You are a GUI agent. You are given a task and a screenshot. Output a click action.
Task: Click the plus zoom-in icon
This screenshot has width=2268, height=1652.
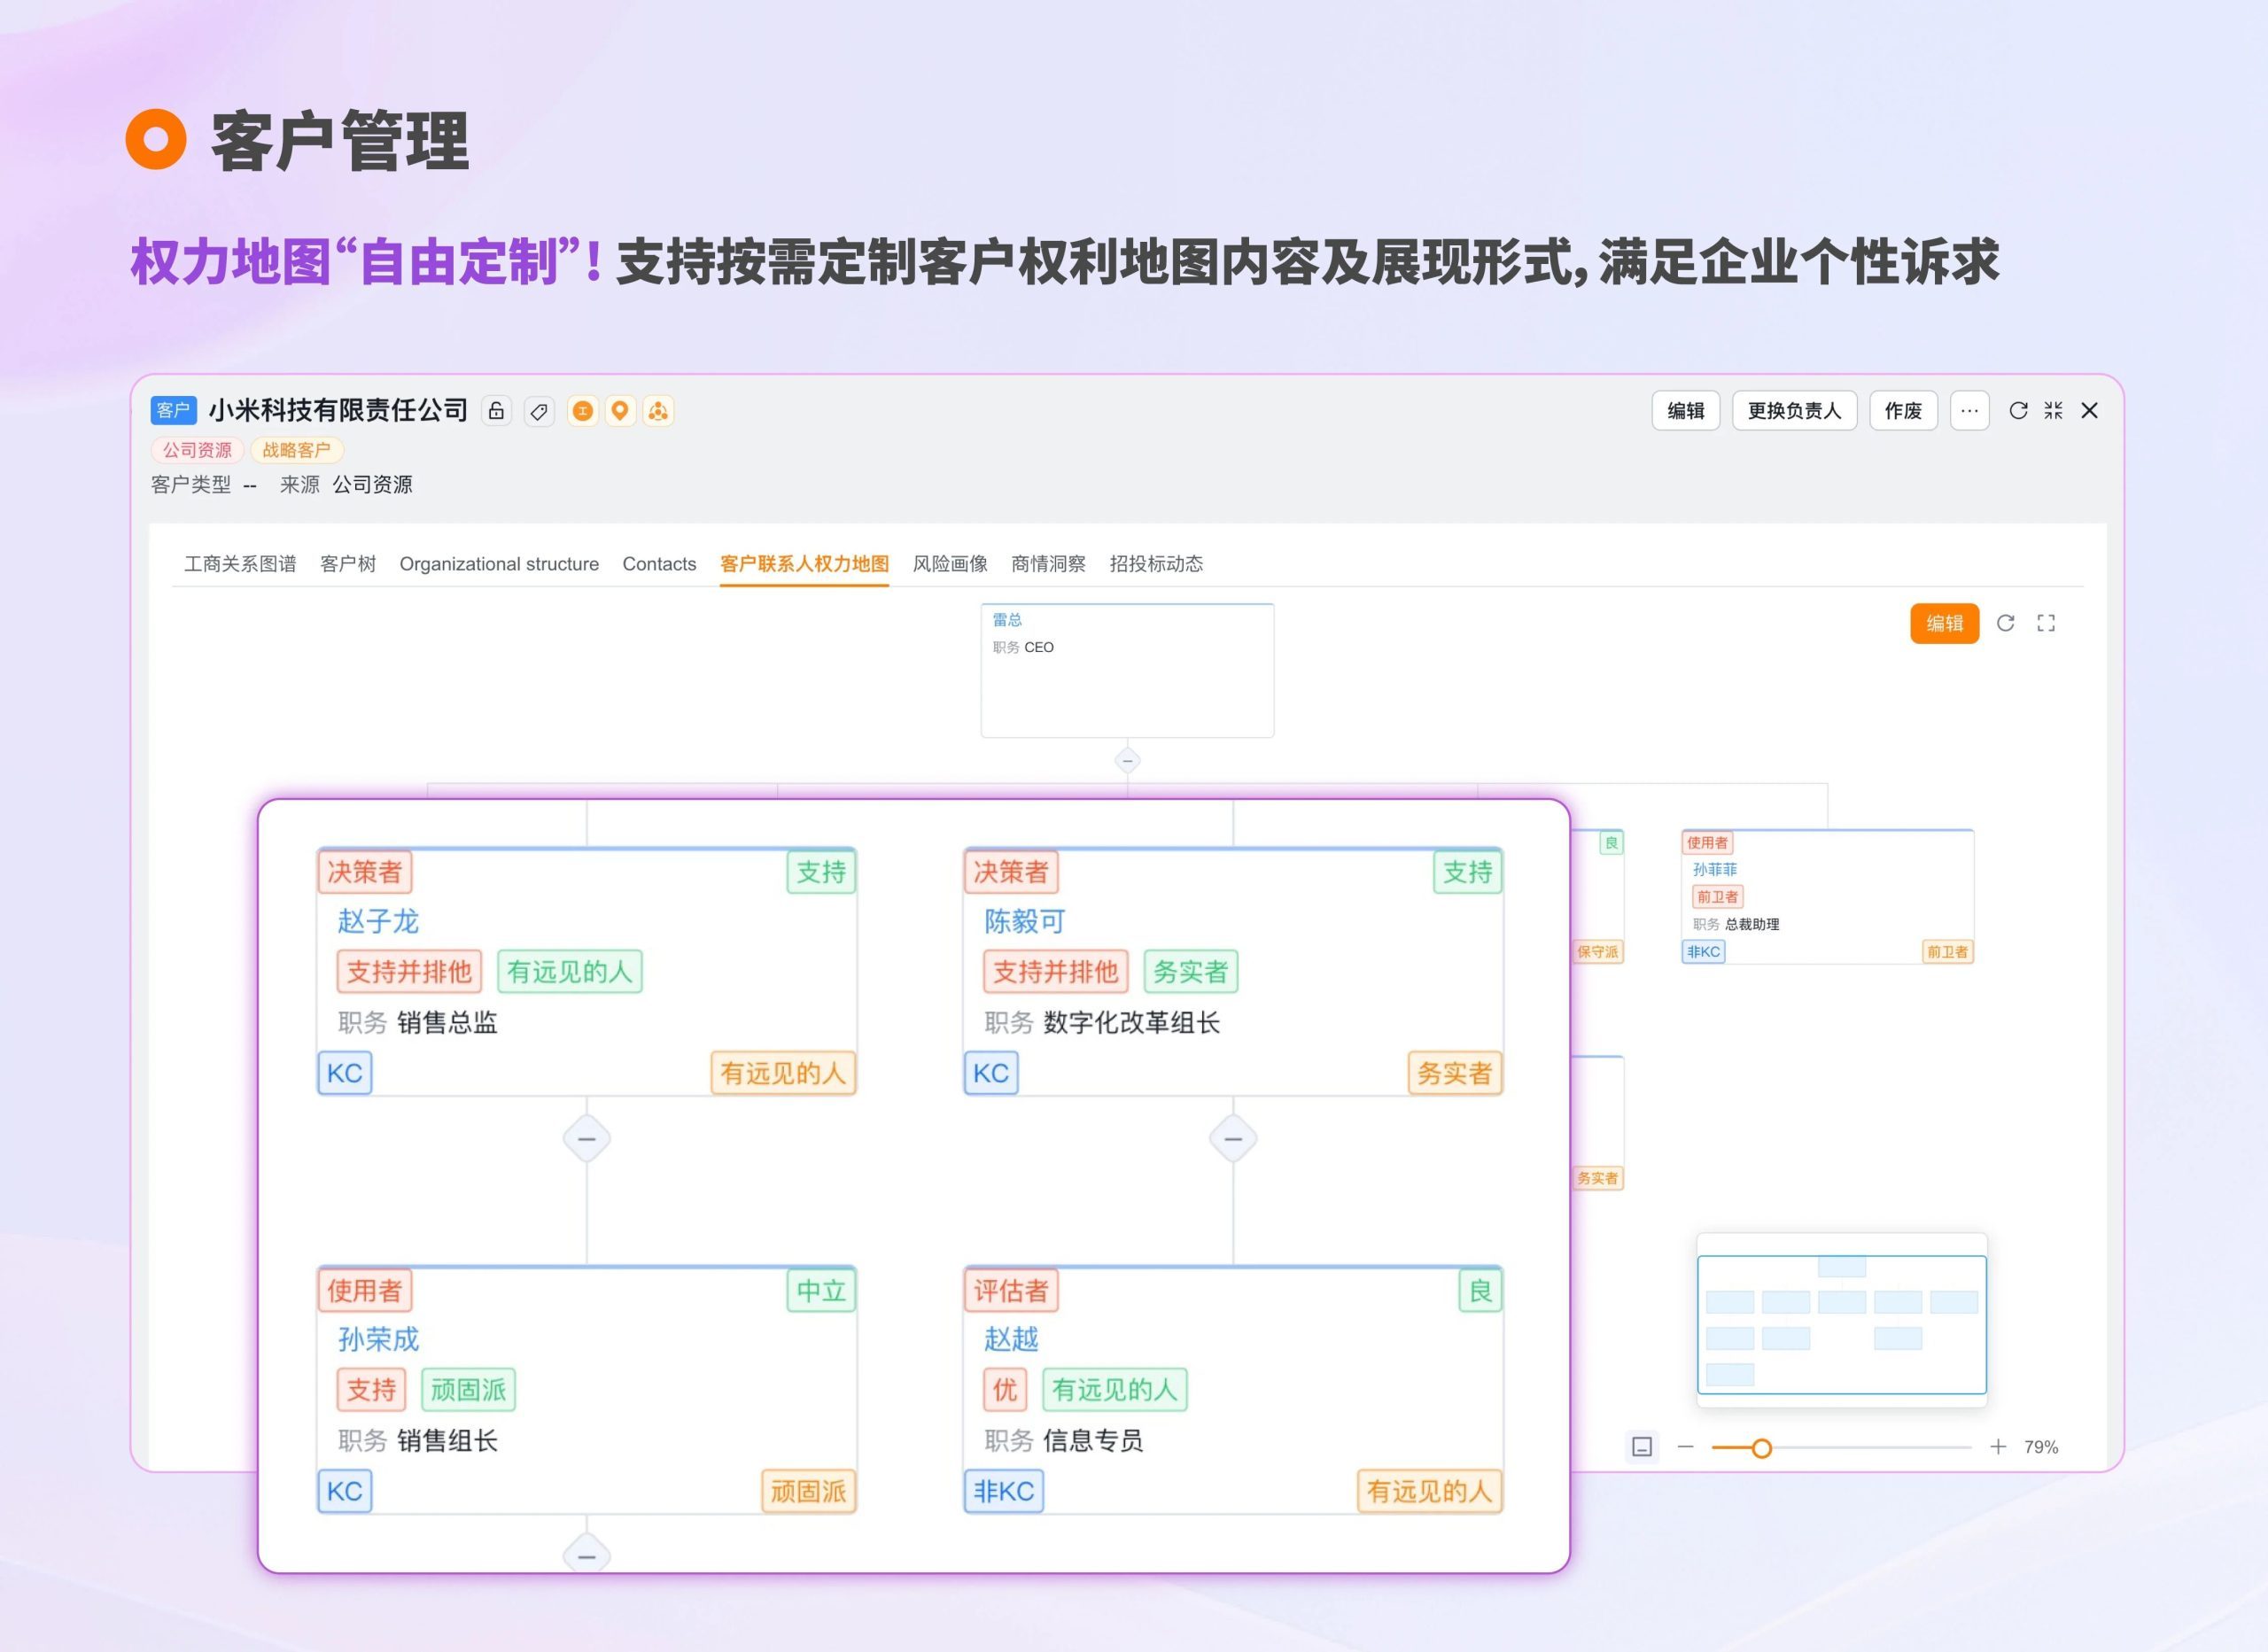[x=1997, y=1447]
